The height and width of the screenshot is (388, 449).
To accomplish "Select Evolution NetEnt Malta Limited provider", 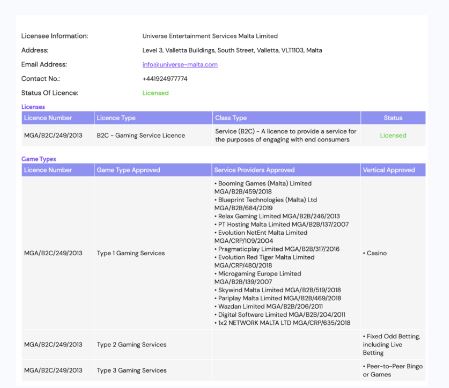I will click(x=261, y=236).
